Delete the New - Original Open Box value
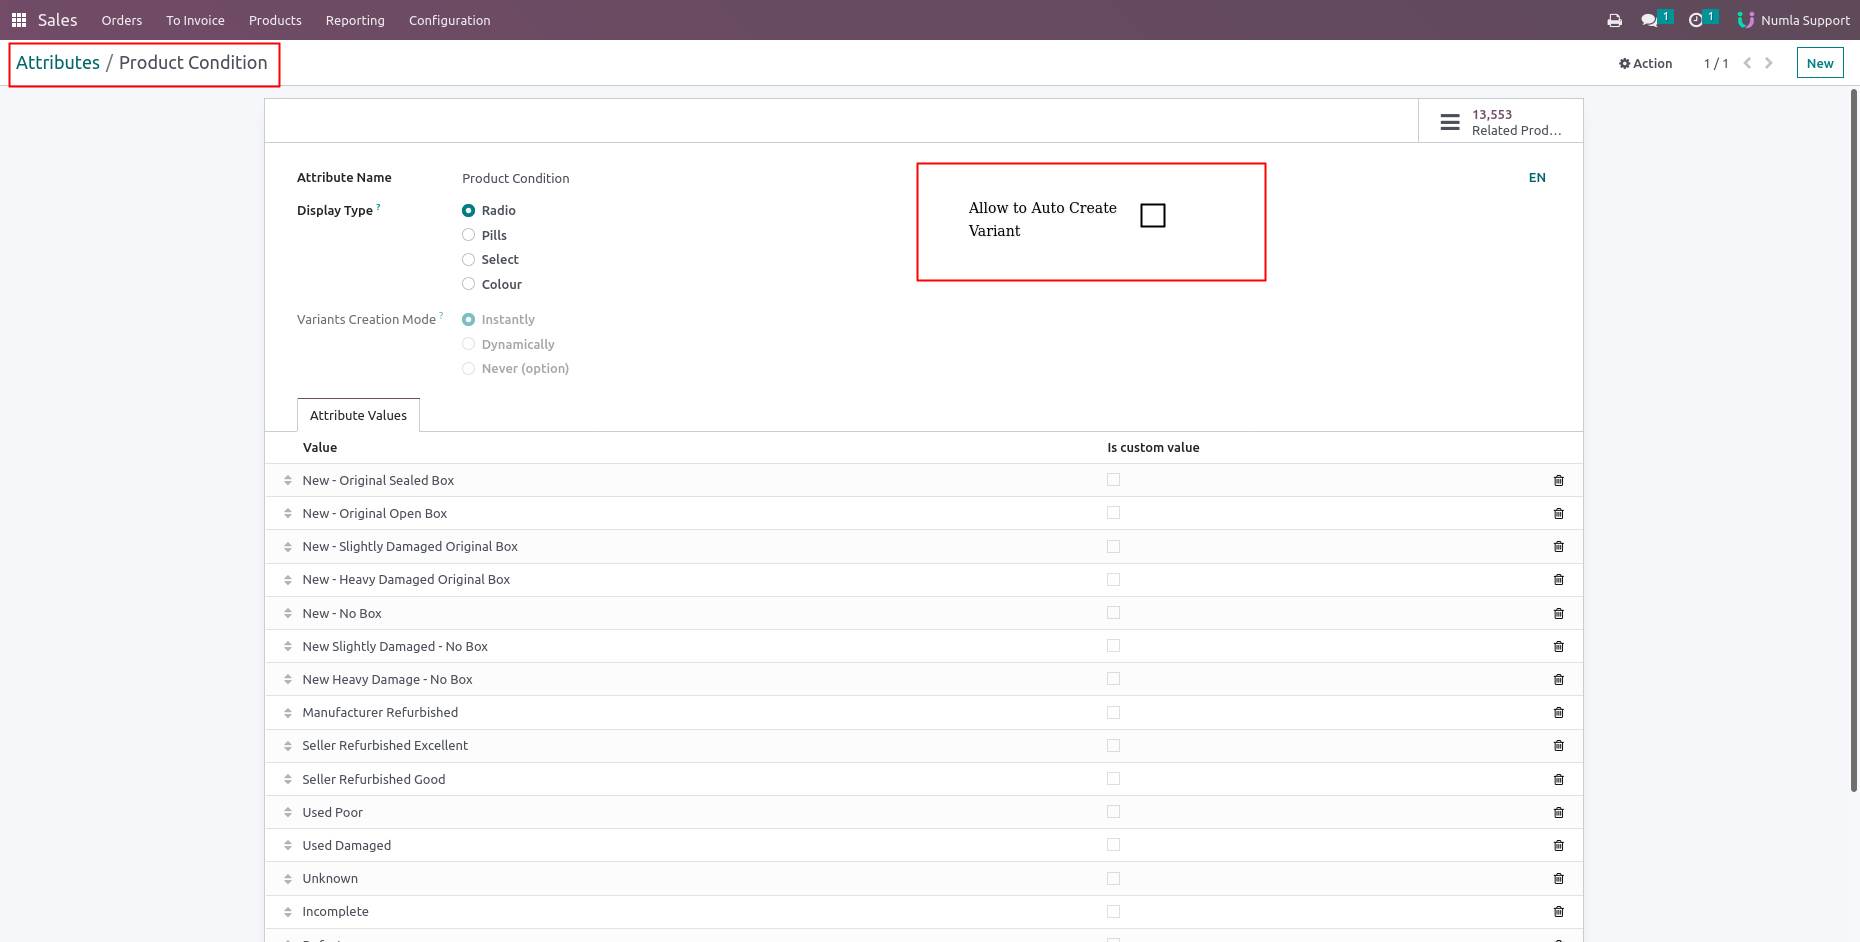Viewport: 1860px width, 942px height. (x=1558, y=514)
